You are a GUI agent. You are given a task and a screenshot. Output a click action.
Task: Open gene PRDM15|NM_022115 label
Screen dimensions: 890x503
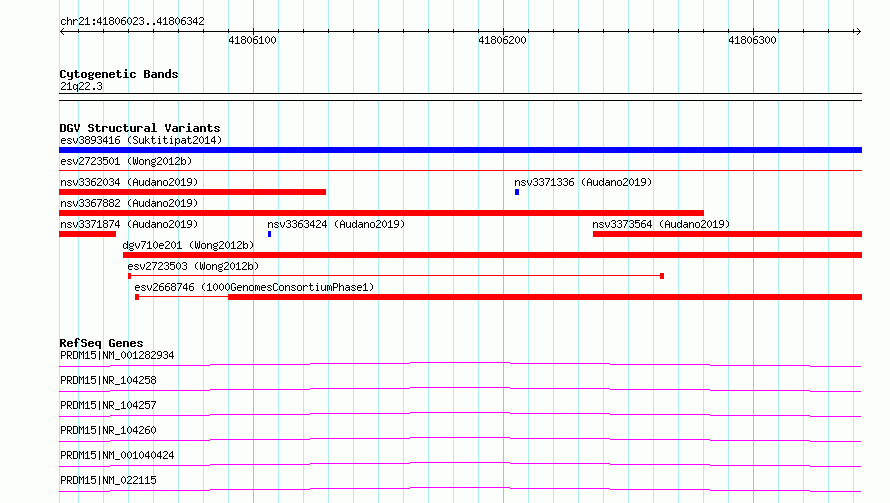click(108, 480)
